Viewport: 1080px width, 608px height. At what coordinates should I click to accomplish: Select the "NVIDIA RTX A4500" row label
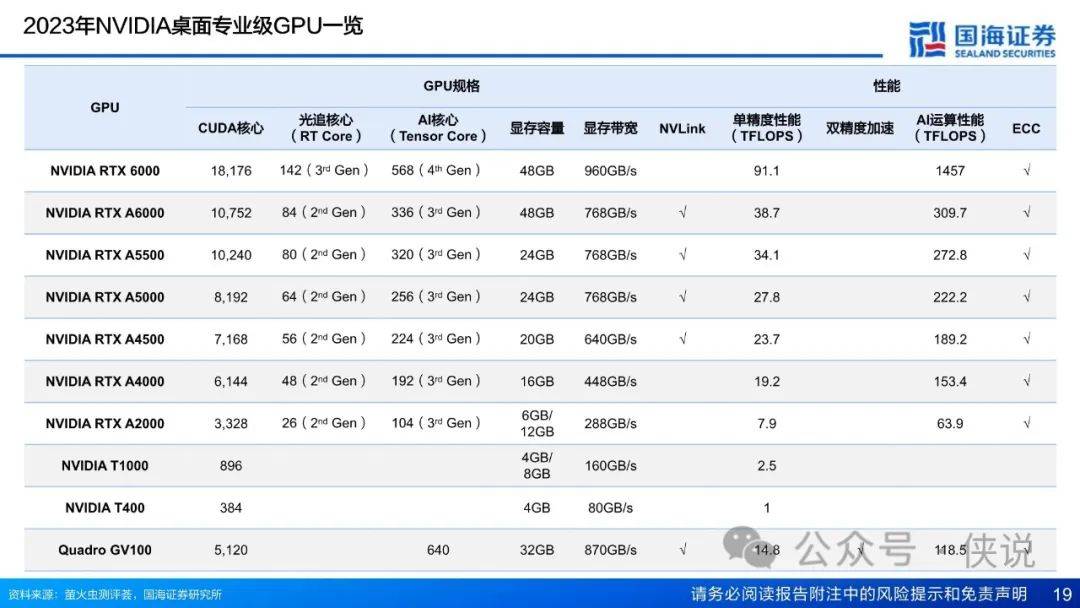pos(105,339)
